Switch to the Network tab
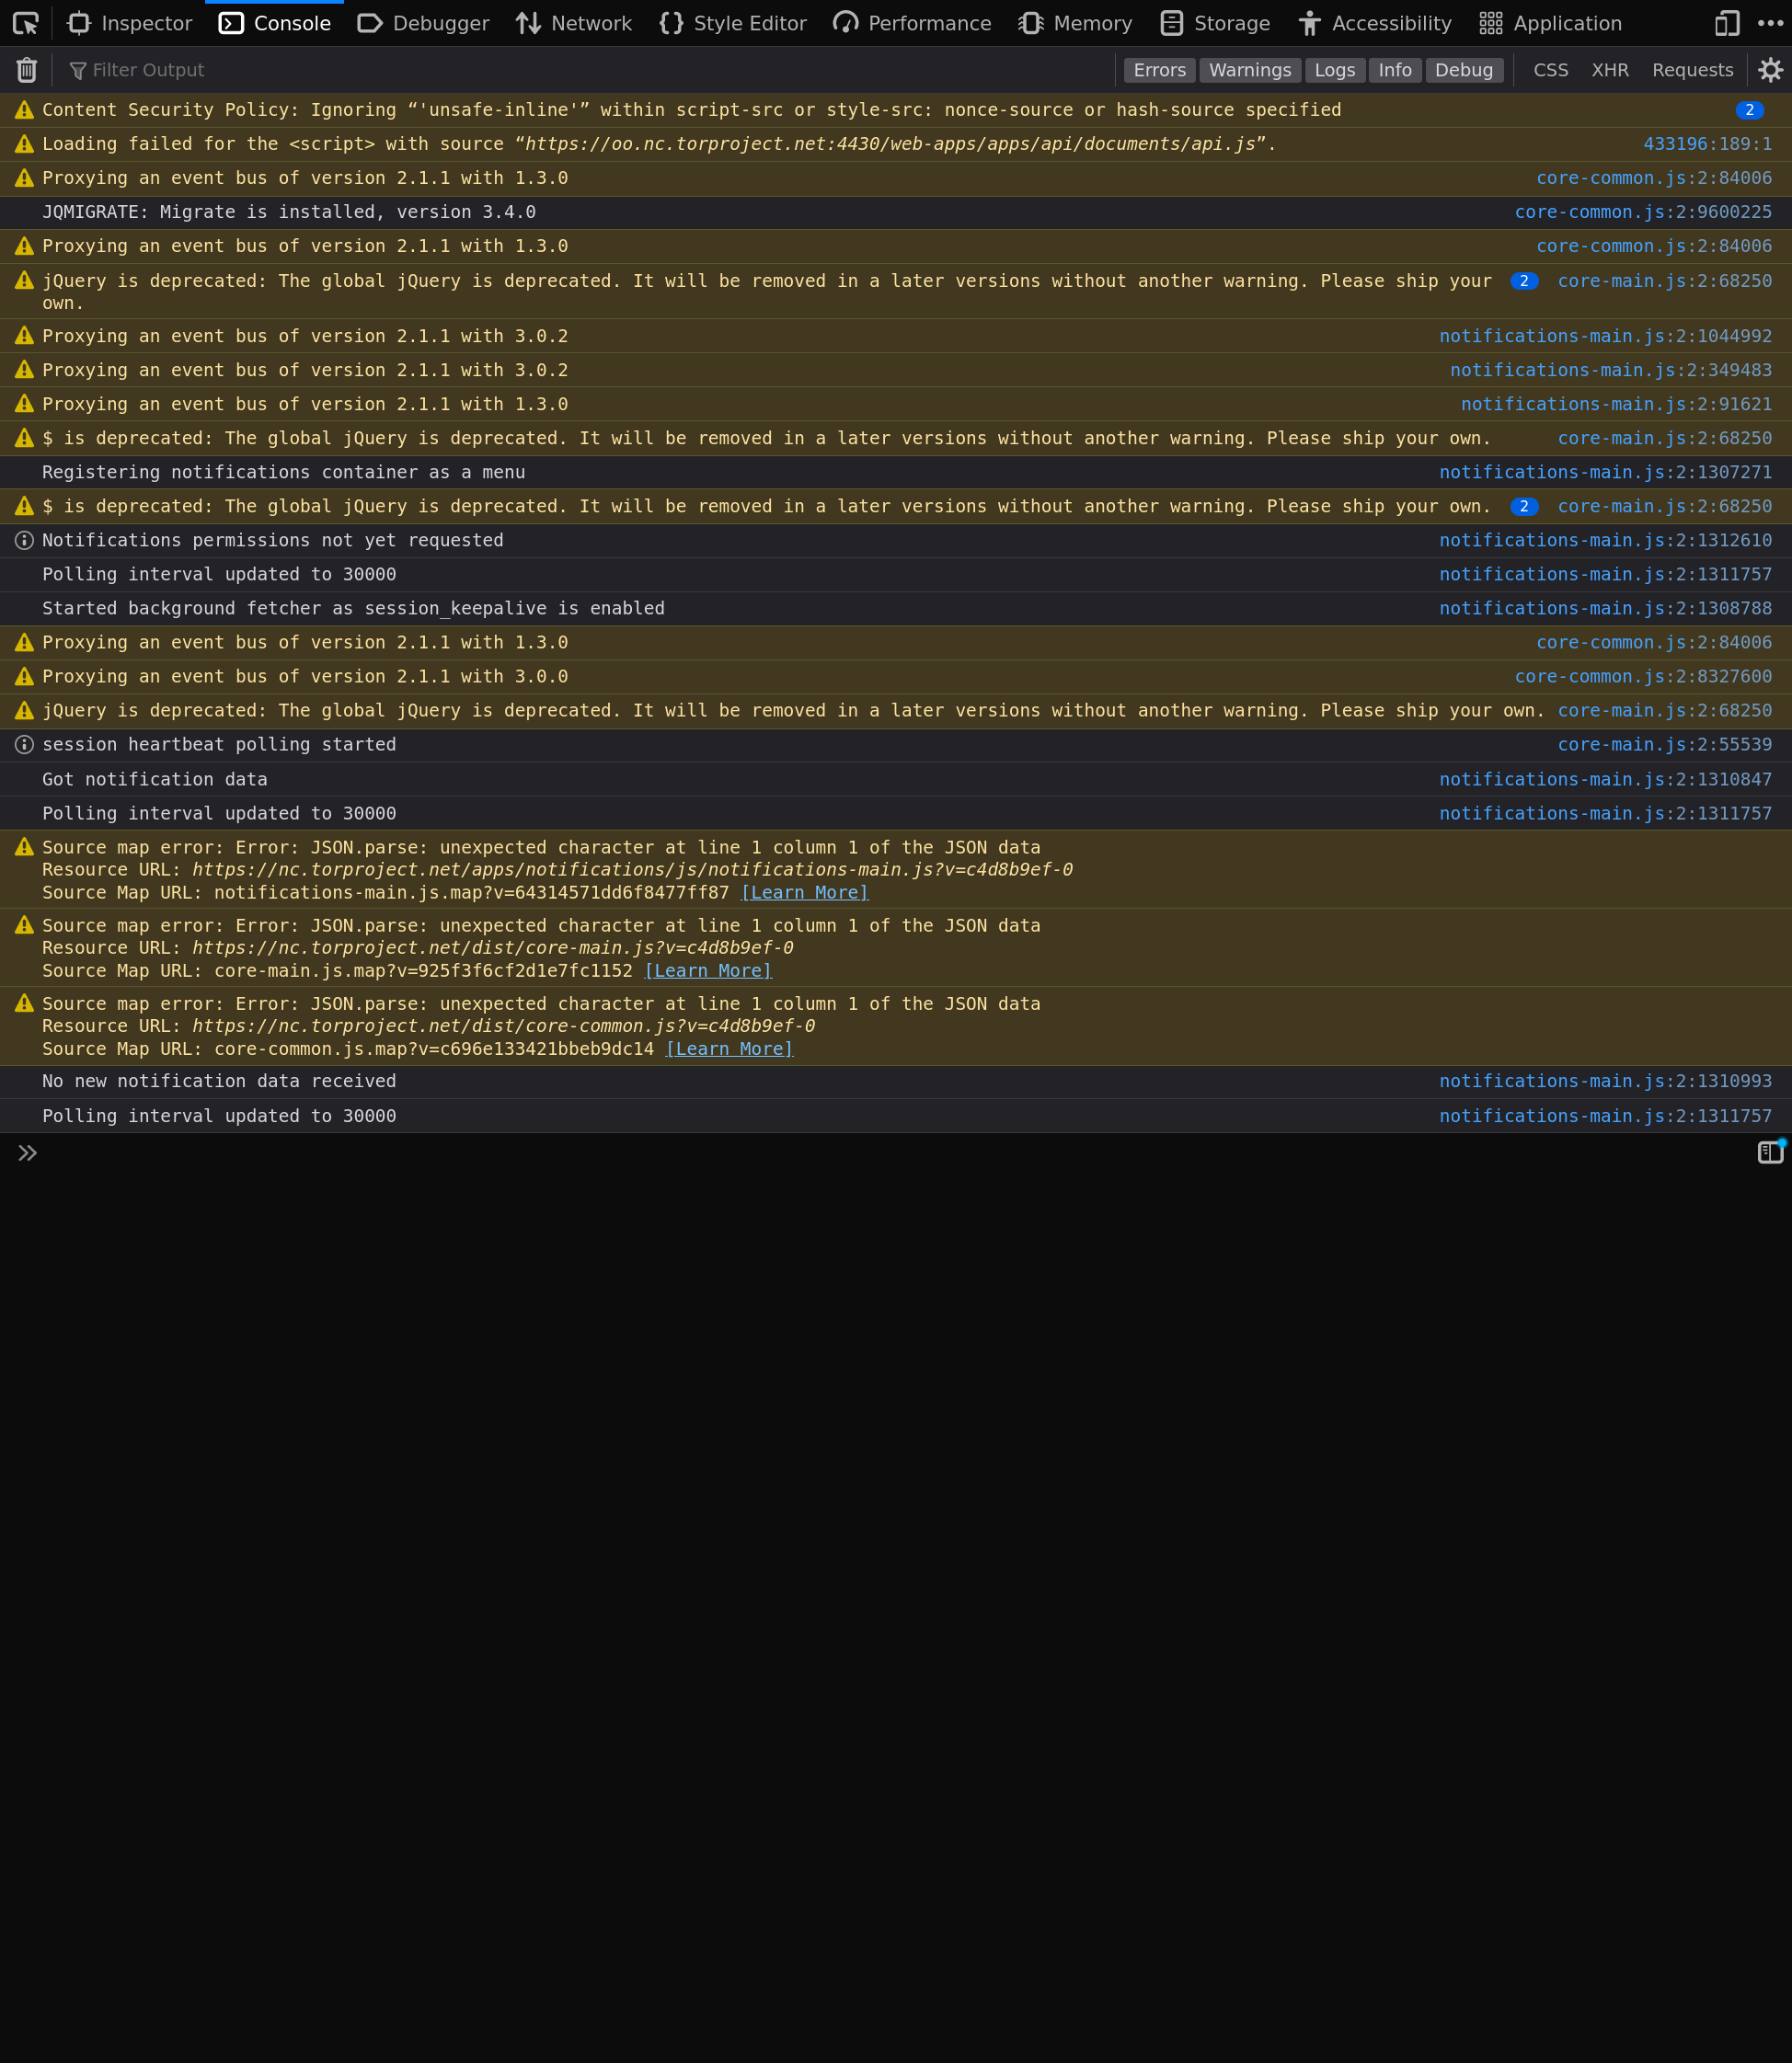The width and height of the screenshot is (1792, 2063). click(574, 23)
